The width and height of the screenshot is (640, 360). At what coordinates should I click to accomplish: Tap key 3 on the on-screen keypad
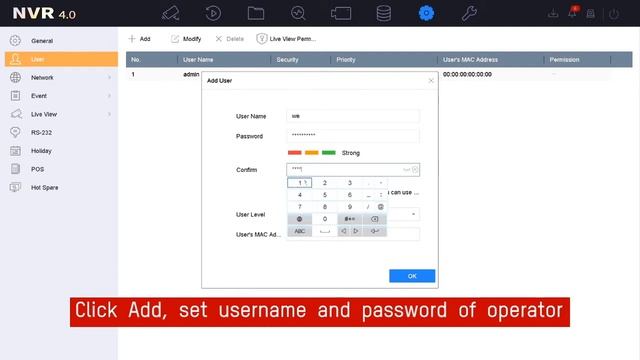click(350, 183)
